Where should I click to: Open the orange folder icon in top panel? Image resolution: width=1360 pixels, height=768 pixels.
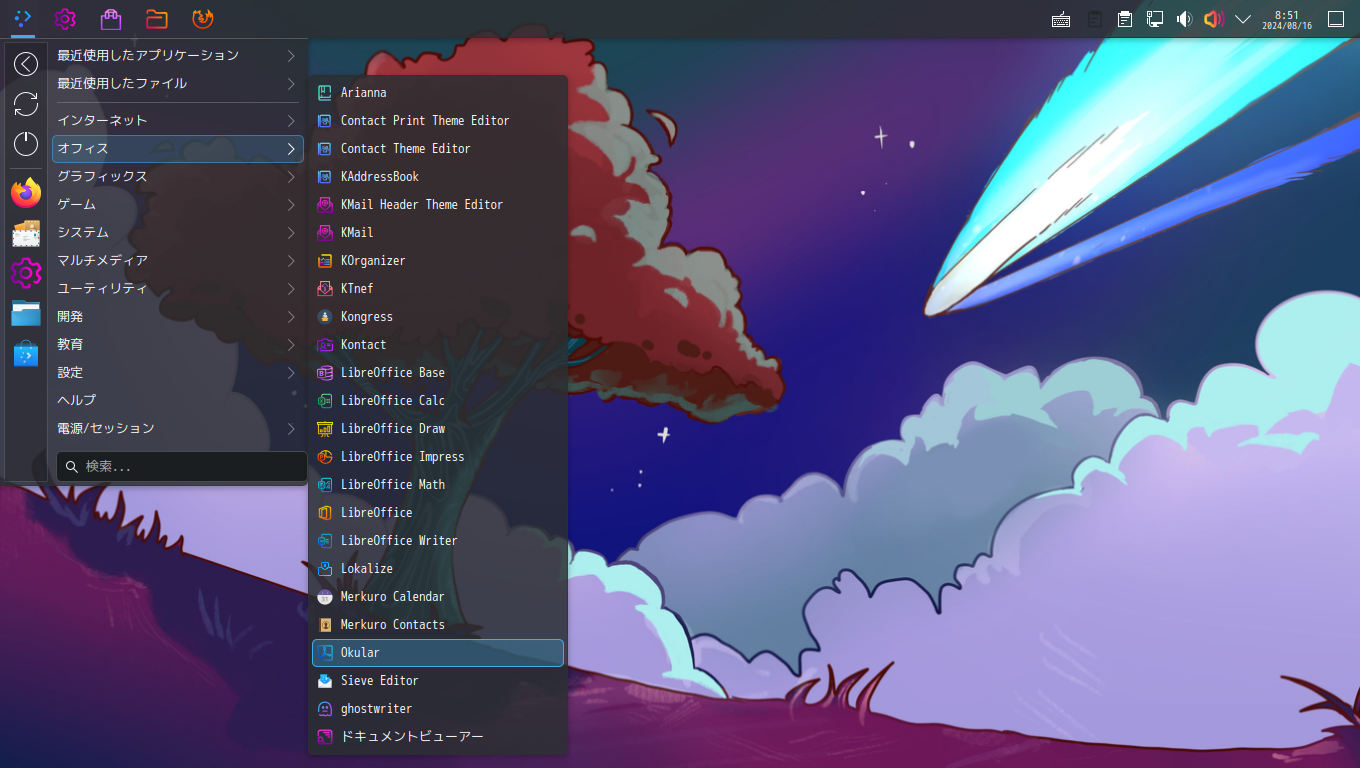pyautogui.click(x=156, y=19)
